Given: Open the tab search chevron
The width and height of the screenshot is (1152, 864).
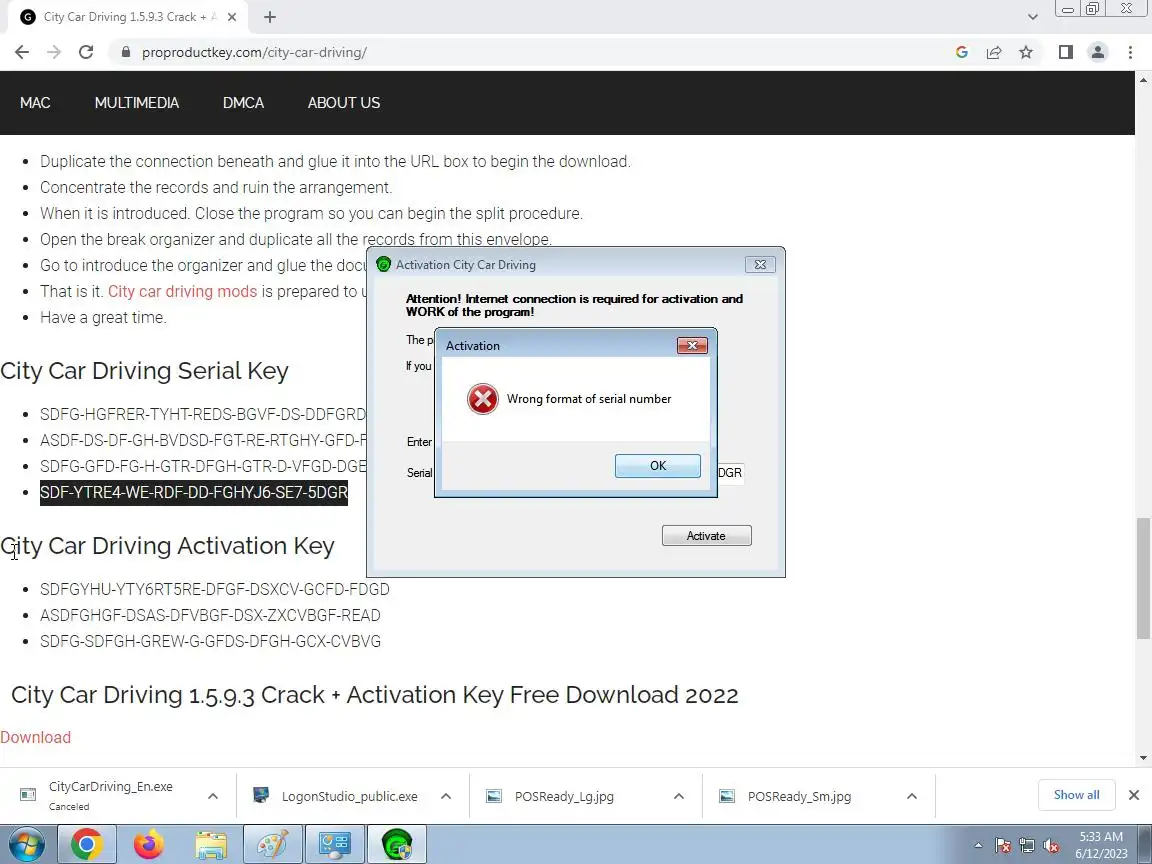Looking at the screenshot, I should (1032, 17).
